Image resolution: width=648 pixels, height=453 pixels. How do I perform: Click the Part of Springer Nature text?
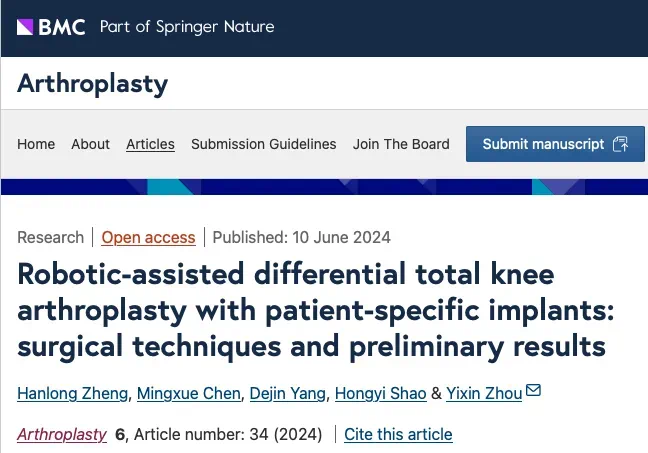187,27
